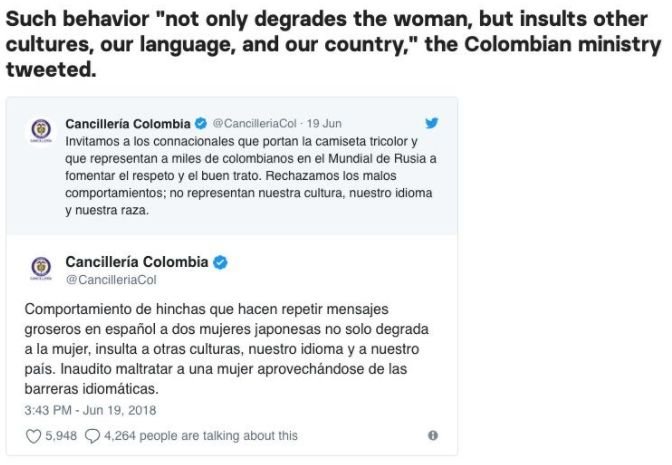Image resolution: width=672 pixels, height=465 pixels.
Task: Click the 5,948 likes count
Action: 61,435
